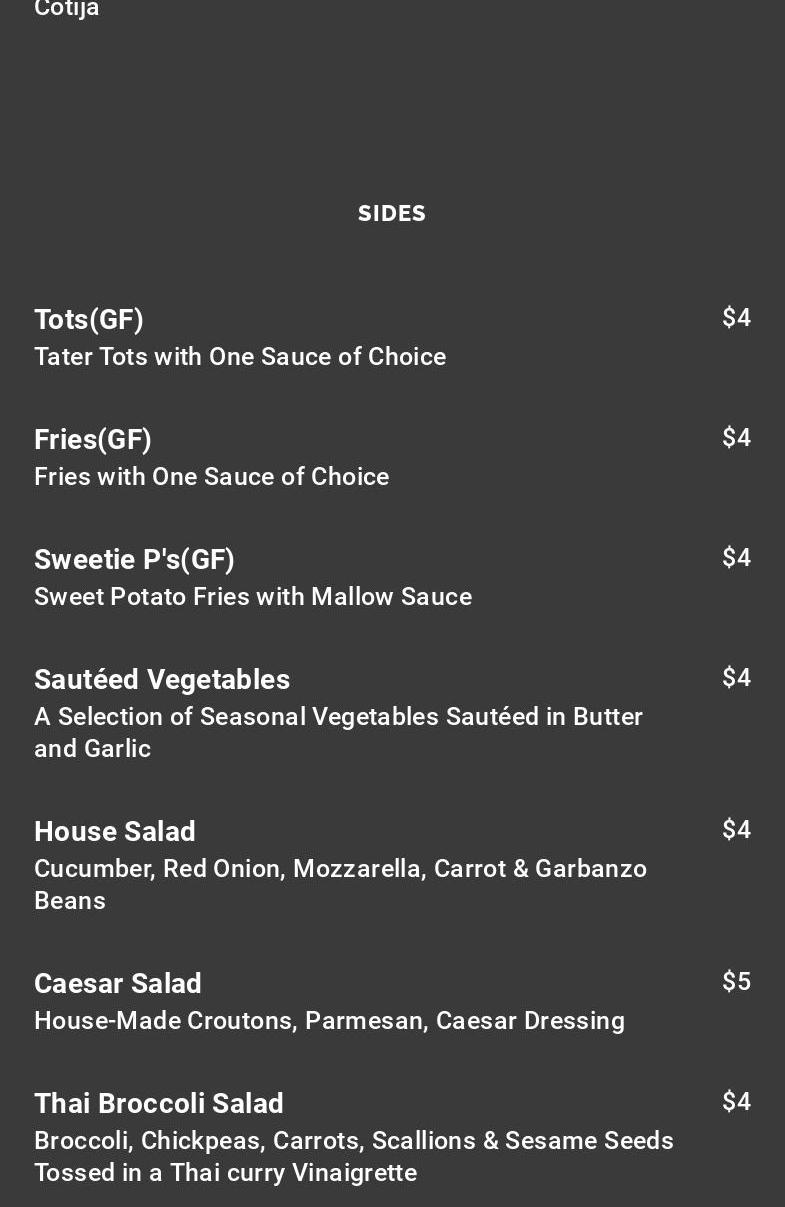
Task: Click the $4 price for House Salad
Action: 736,829
